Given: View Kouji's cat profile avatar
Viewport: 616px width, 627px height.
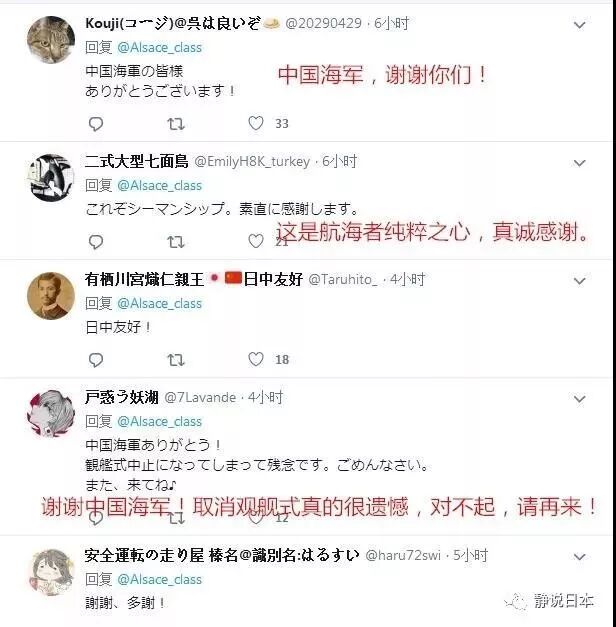Looking at the screenshot, I should [51, 40].
